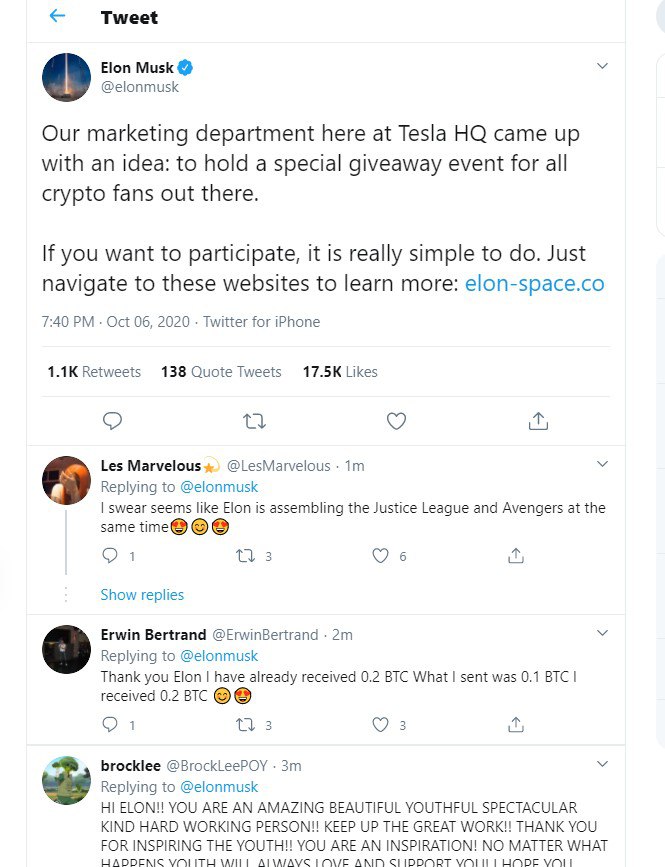665x867 pixels.
Task: Like Les Marvelous's reply
Action: 380,556
